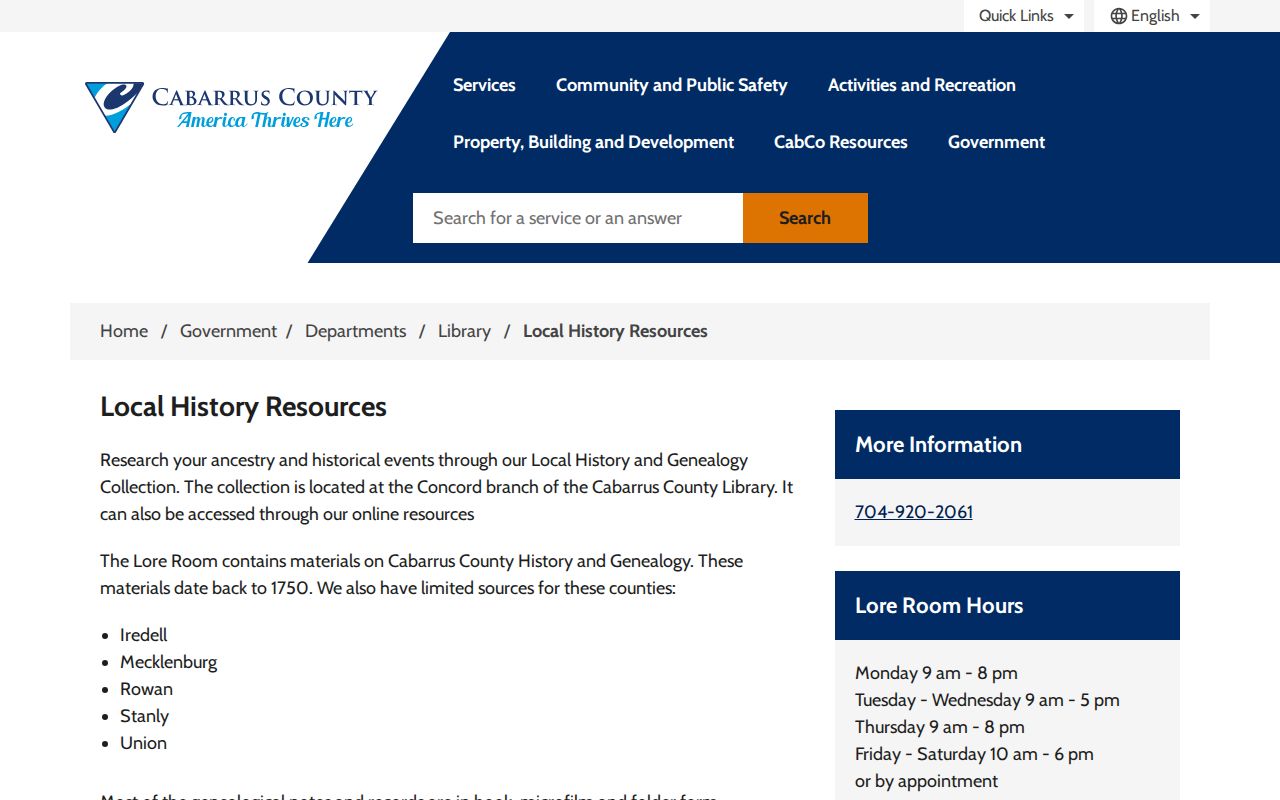Screen dimensions: 1280x800
Task: Open the Quick Links dropdown
Action: coord(1024,16)
